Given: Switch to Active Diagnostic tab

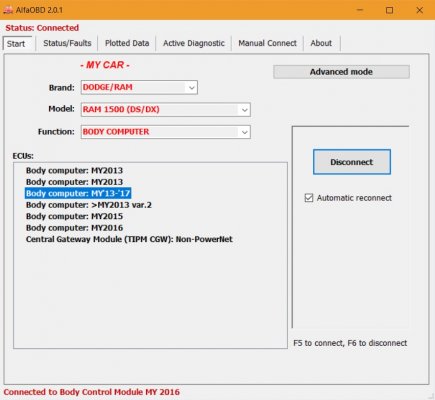Looking at the screenshot, I should click(x=194, y=43).
